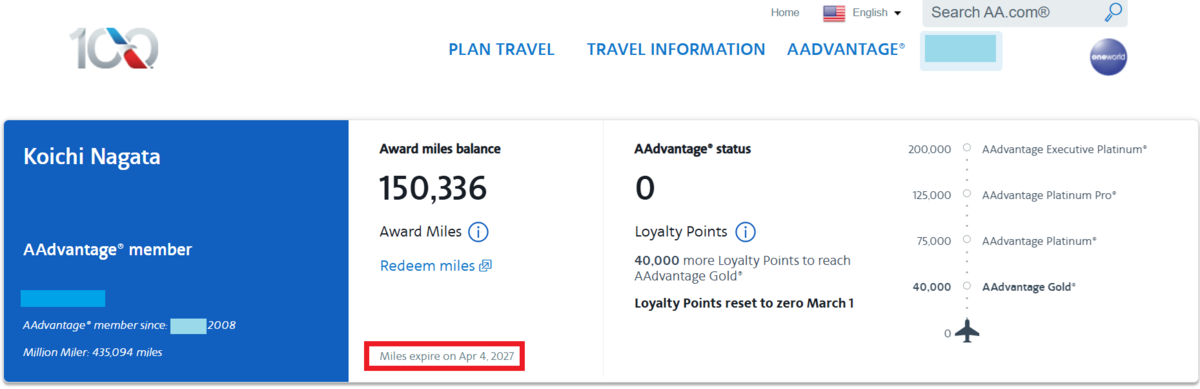Follow the Home link
This screenshot has width=1200, height=389.
tap(785, 13)
